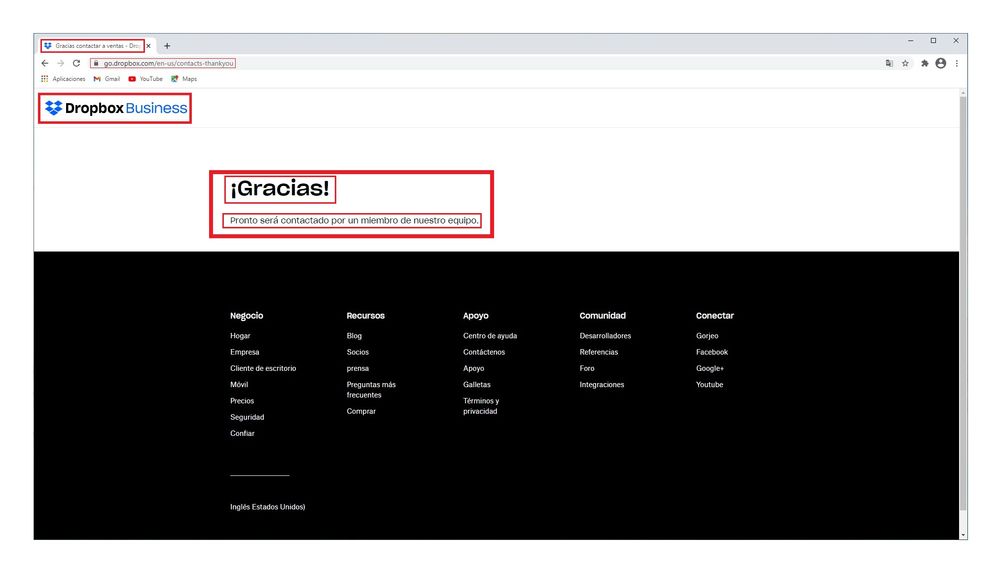The image size is (999, 578).
Task: Select the 'Gracias contactar a ventas' tab
Action: pos(92,44)
